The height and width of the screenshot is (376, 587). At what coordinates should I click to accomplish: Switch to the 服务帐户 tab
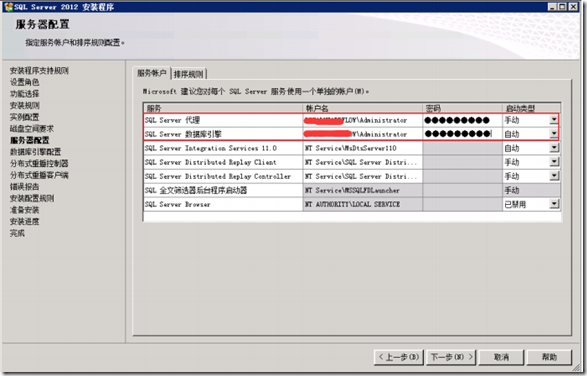tap(152, 73)
